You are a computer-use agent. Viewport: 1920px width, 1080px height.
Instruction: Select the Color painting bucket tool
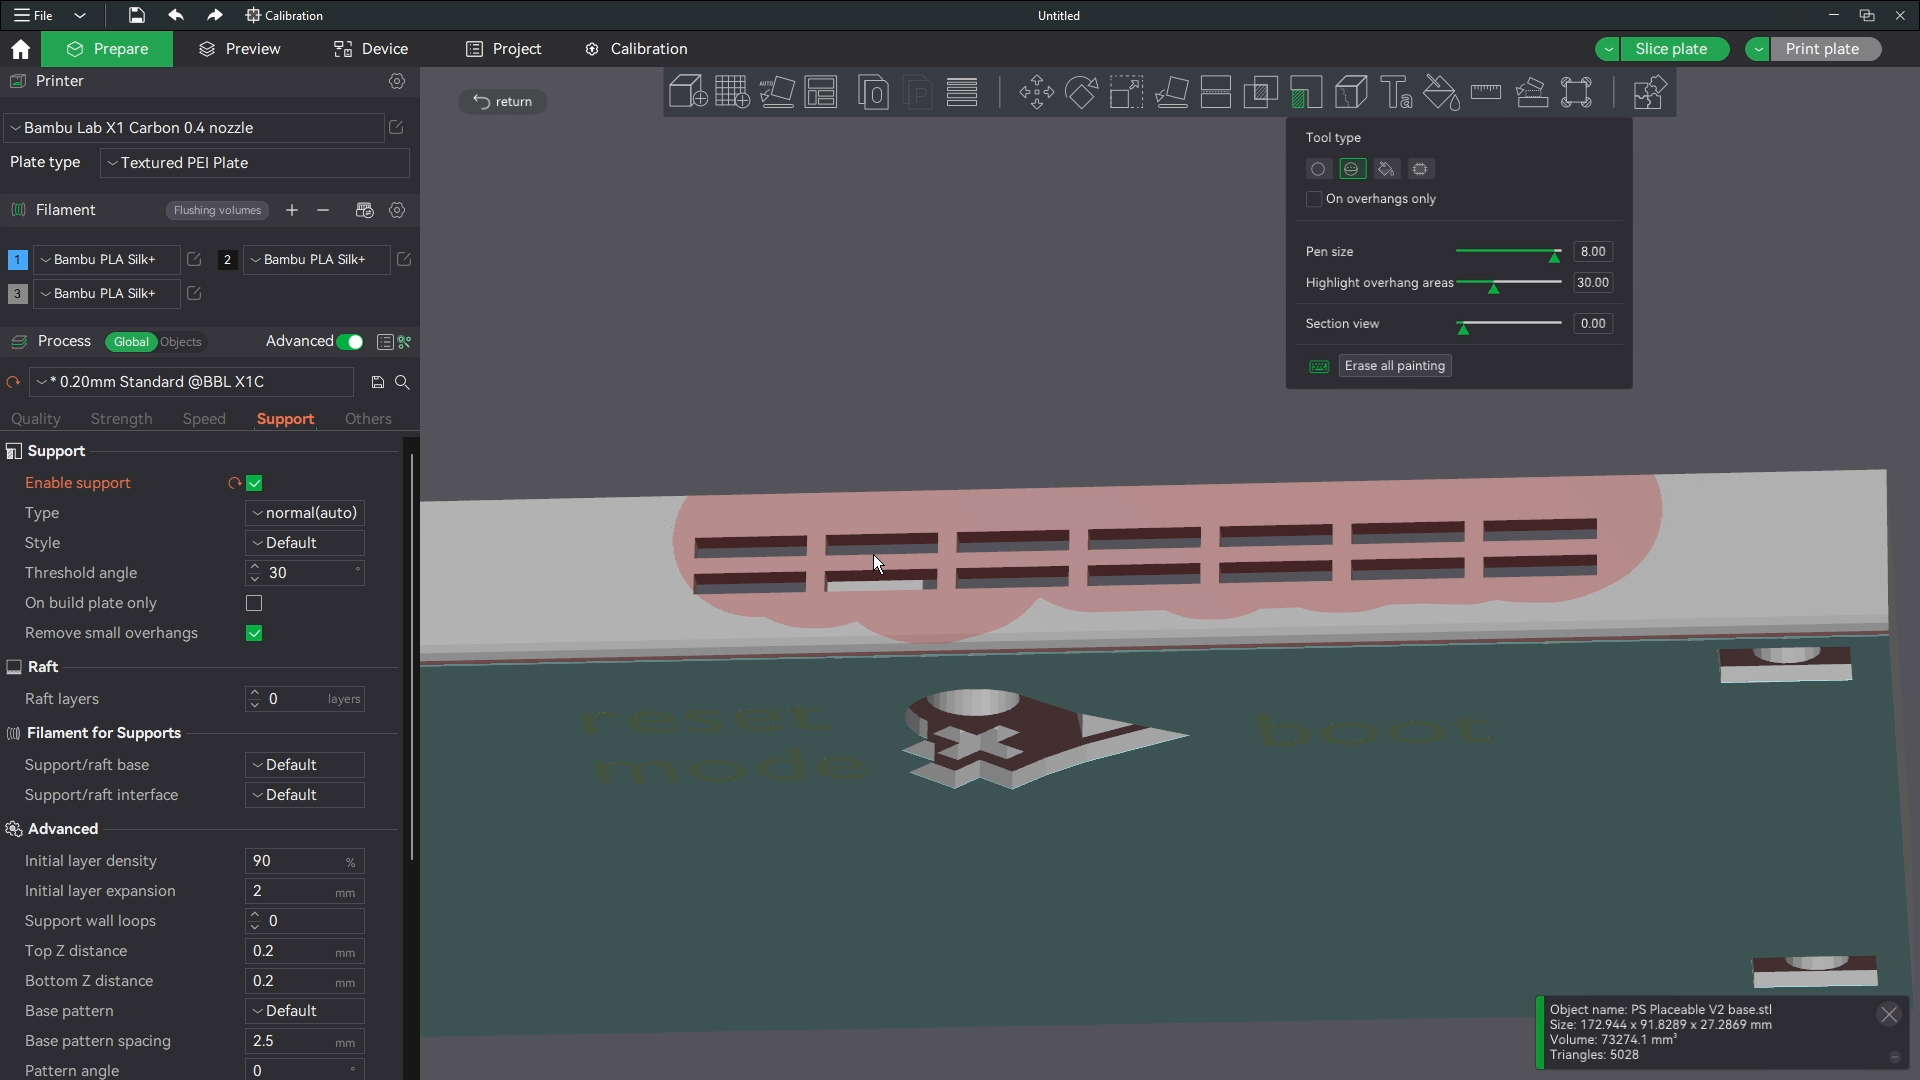1441,92
